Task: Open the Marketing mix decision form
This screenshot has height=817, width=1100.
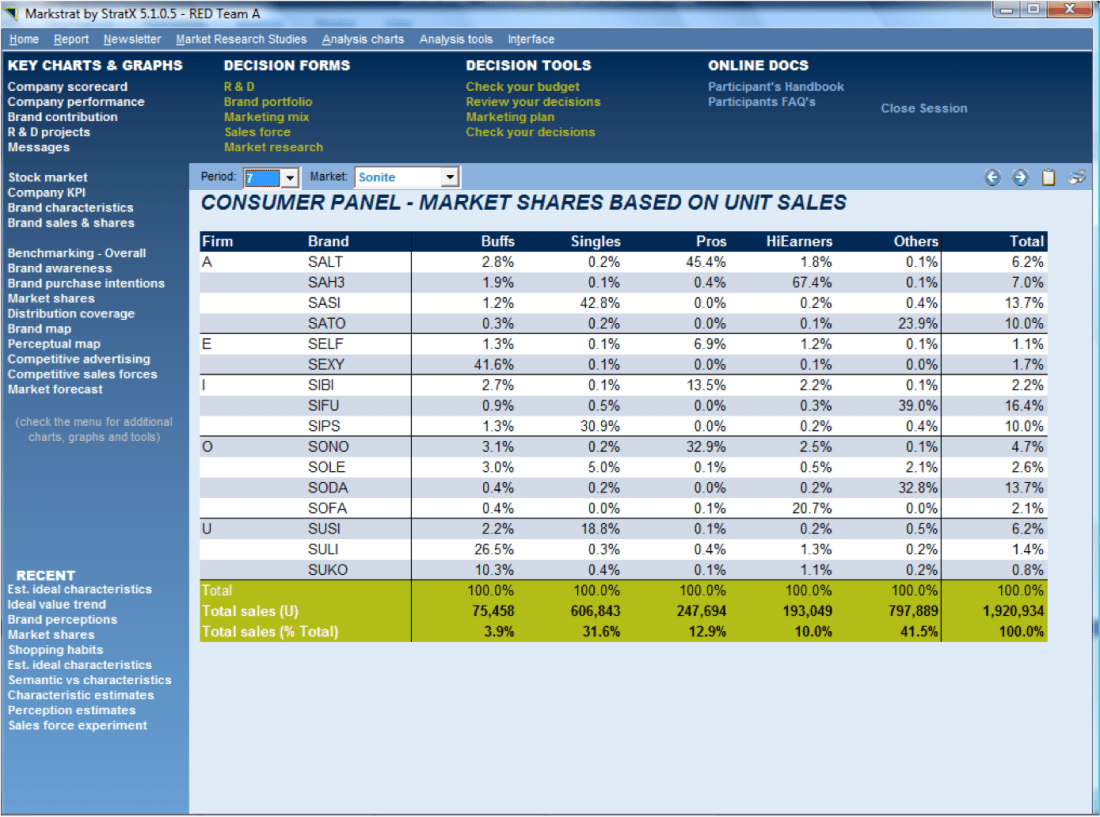Action: 267,117
